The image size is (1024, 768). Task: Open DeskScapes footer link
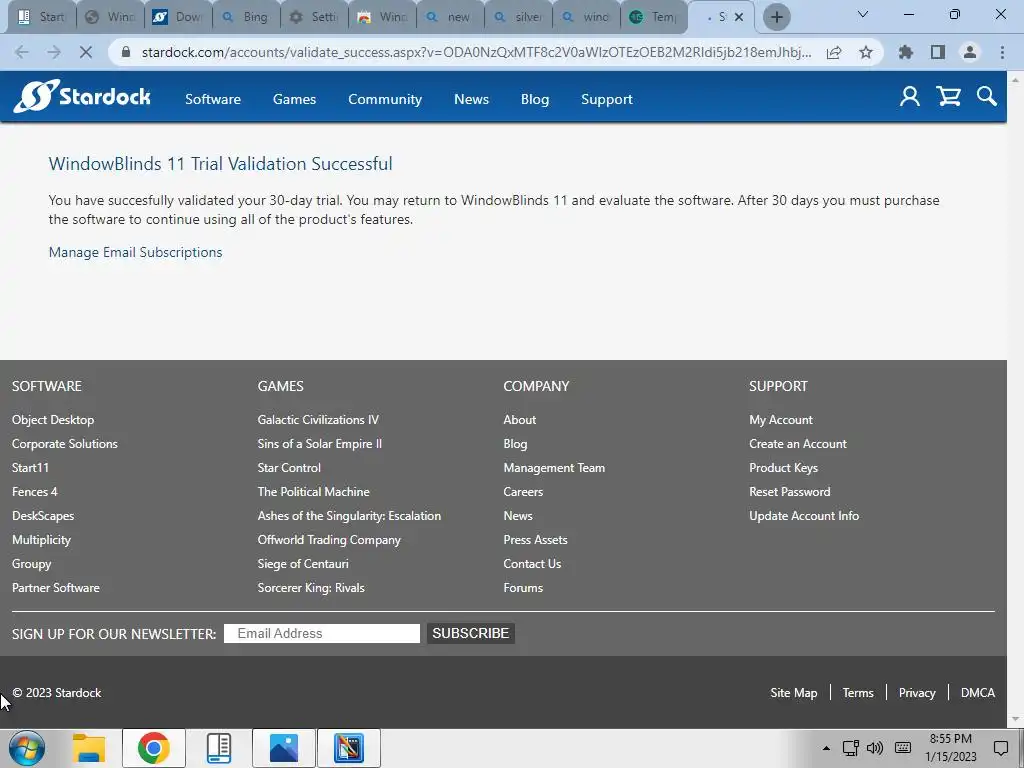[43, 516]
